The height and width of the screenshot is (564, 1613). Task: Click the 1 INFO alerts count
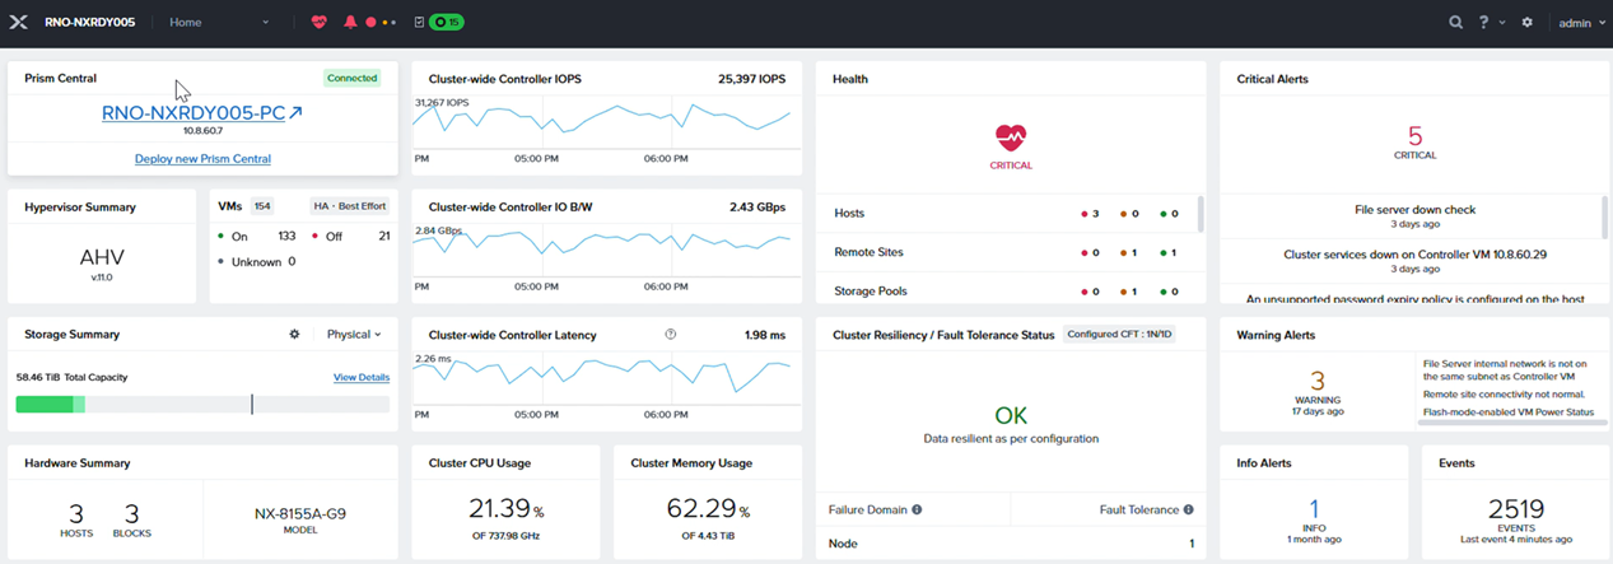(x=1314, y=514)
